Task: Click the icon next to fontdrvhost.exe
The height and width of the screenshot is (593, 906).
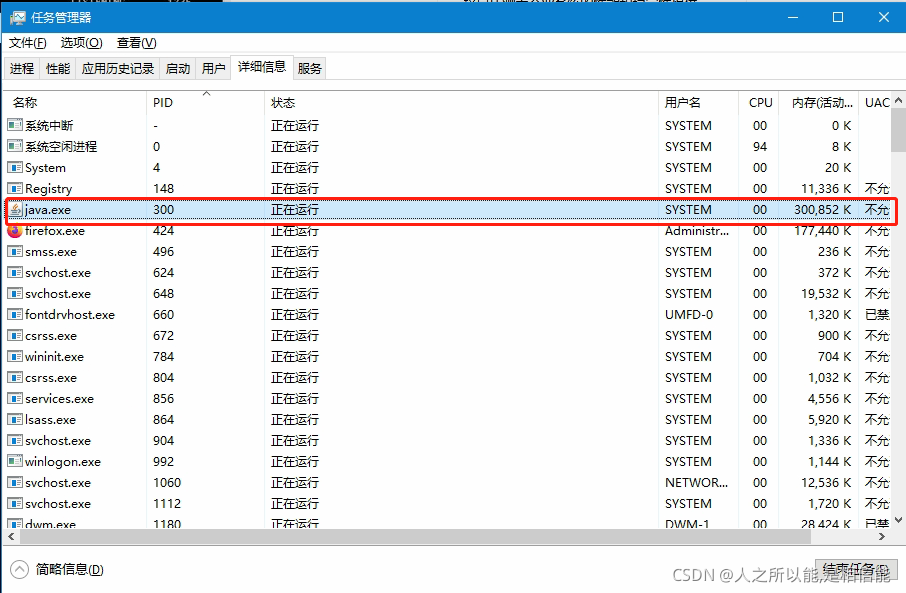Action: [x=15, y=314]
